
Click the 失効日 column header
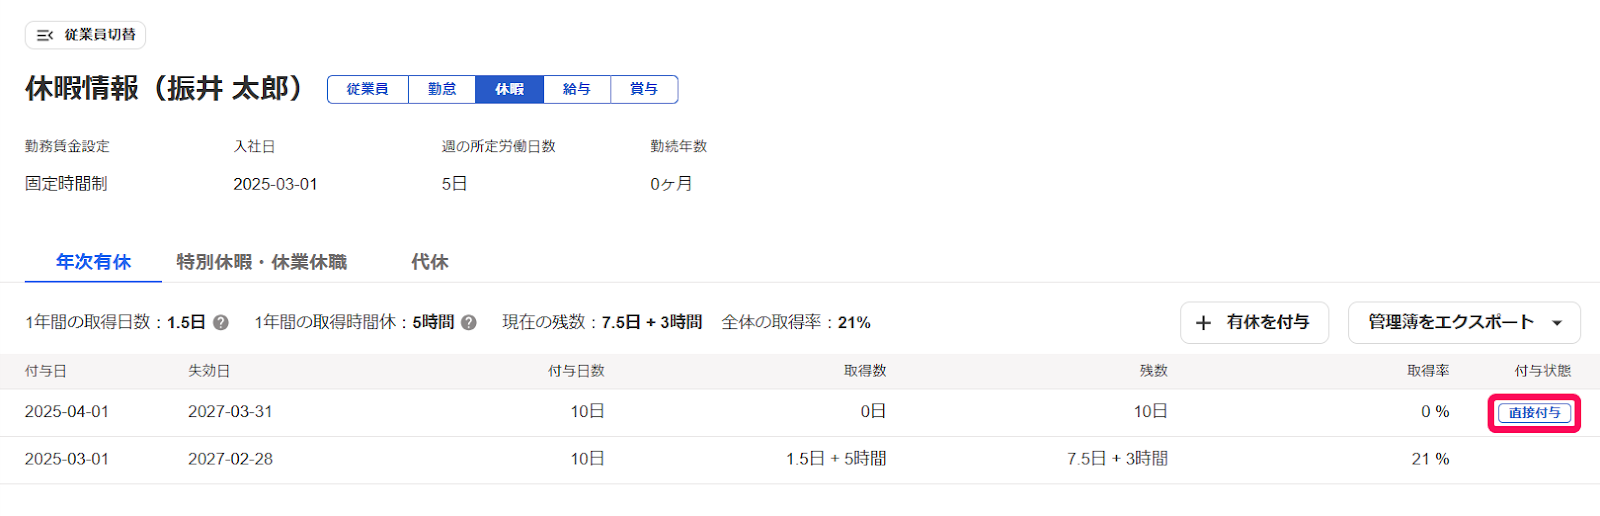pyautogui.click(x=209, y=371)
